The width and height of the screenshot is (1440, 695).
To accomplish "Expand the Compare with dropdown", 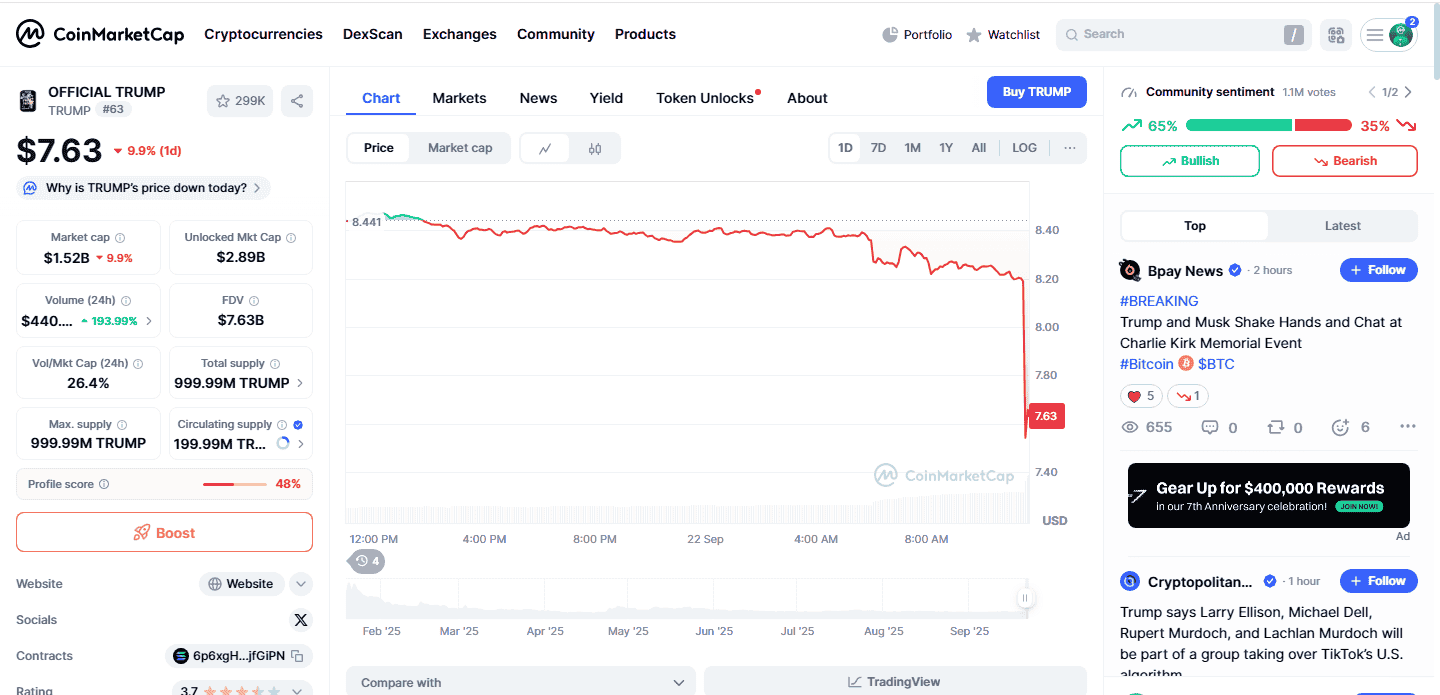I will pyautogui.click(x=520, y=682).
